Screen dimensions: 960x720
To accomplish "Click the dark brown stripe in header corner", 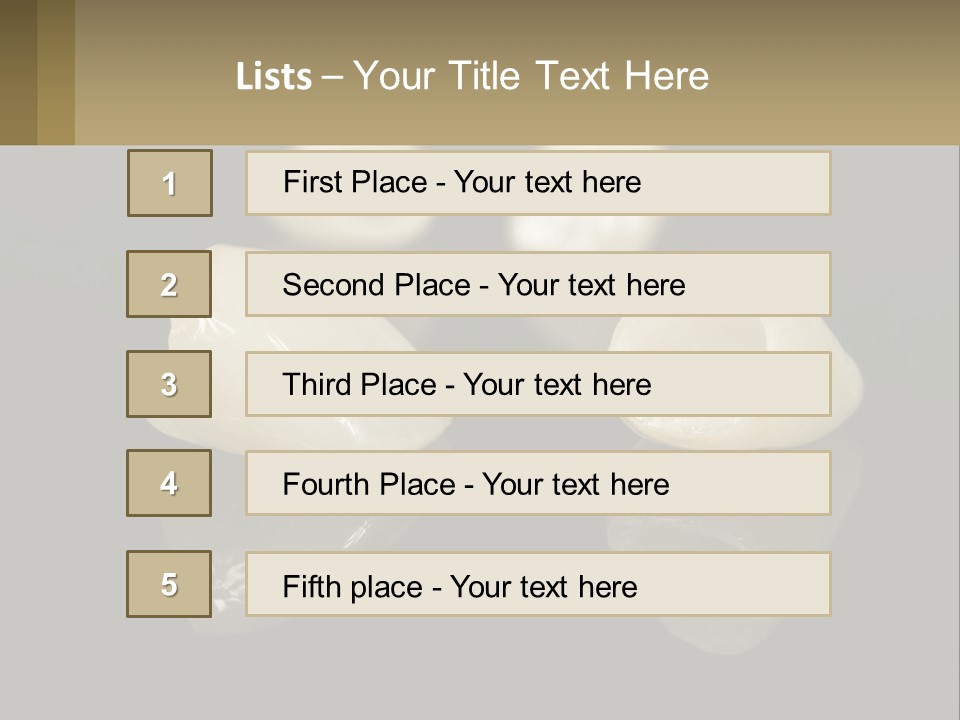I will 18,72.
